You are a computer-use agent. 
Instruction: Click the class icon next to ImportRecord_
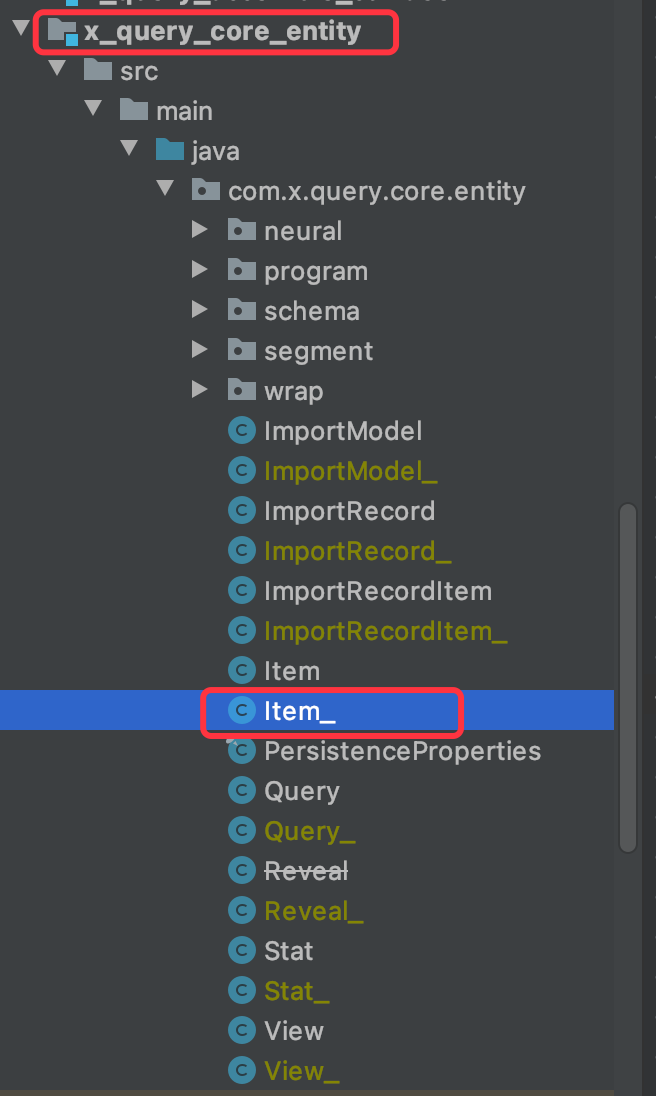pos(241,551)
